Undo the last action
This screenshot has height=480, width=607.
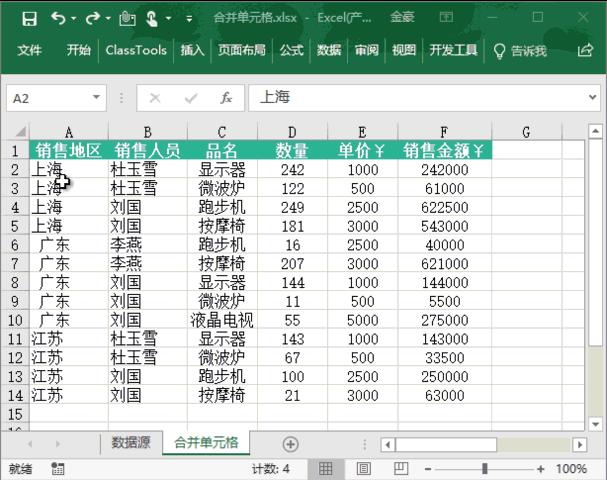(x=58, y=18)
